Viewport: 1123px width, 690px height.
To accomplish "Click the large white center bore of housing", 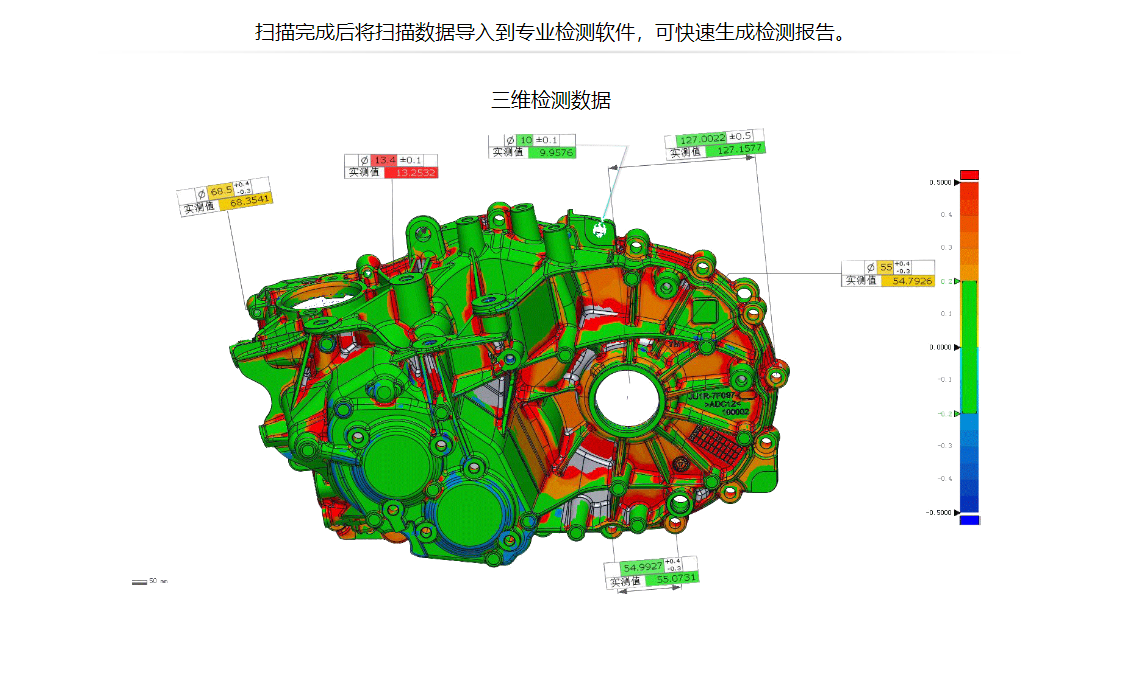I will [x=626, y=397].
